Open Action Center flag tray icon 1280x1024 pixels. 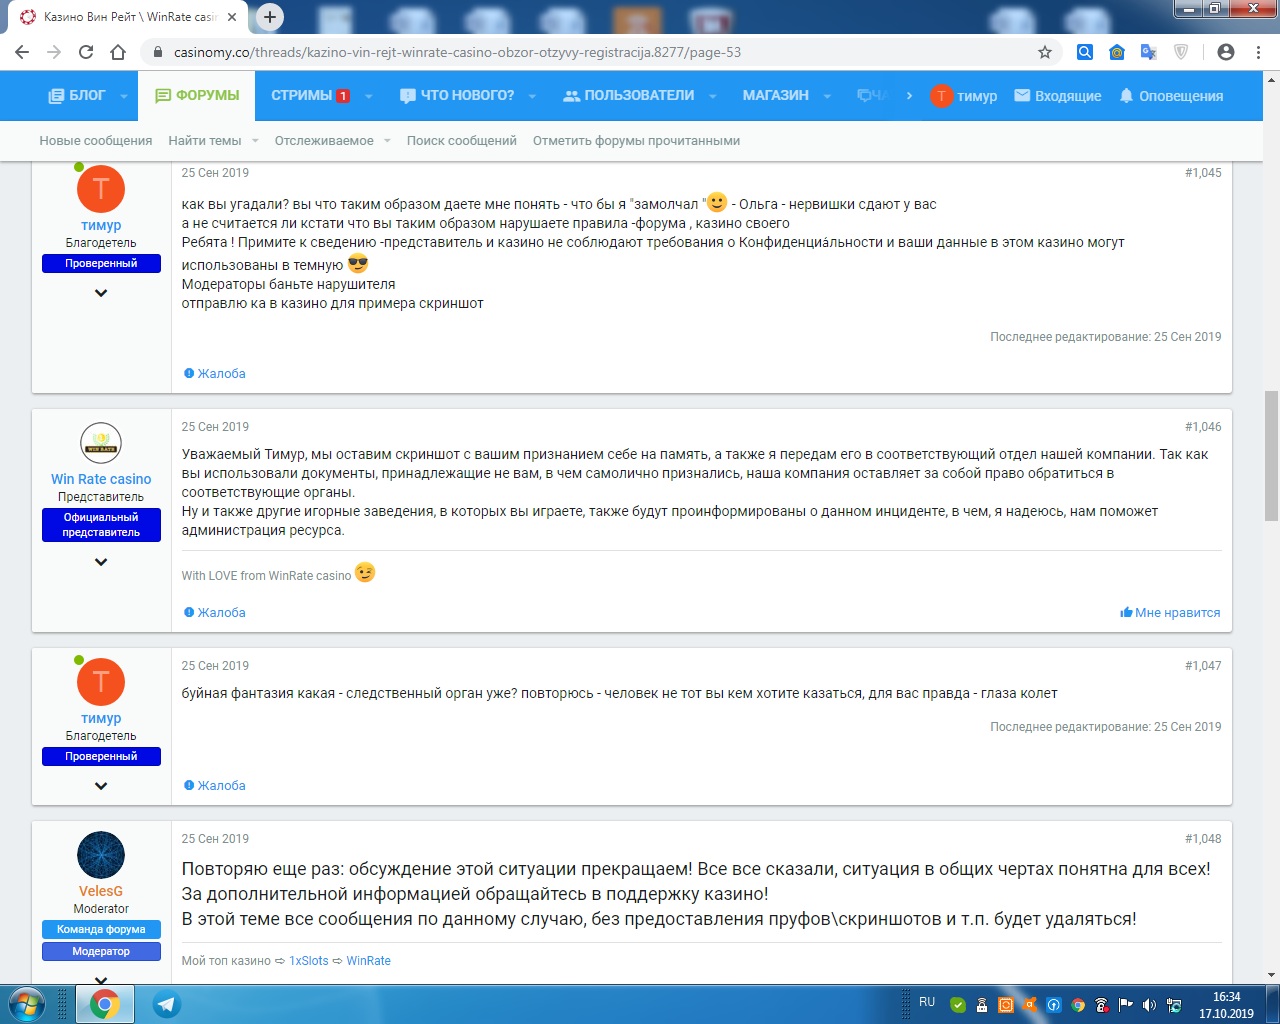coord(1125,1005)
